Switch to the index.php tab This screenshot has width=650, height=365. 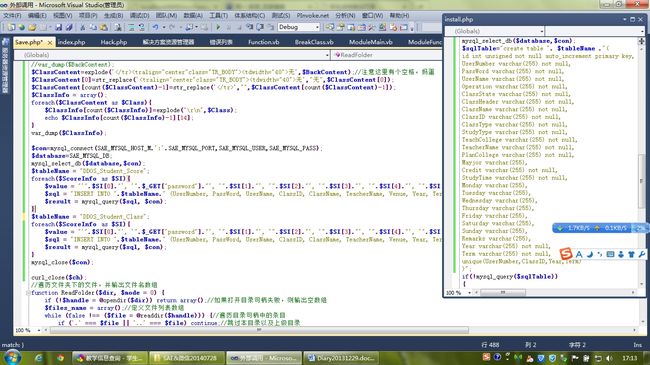click(71, 42)
